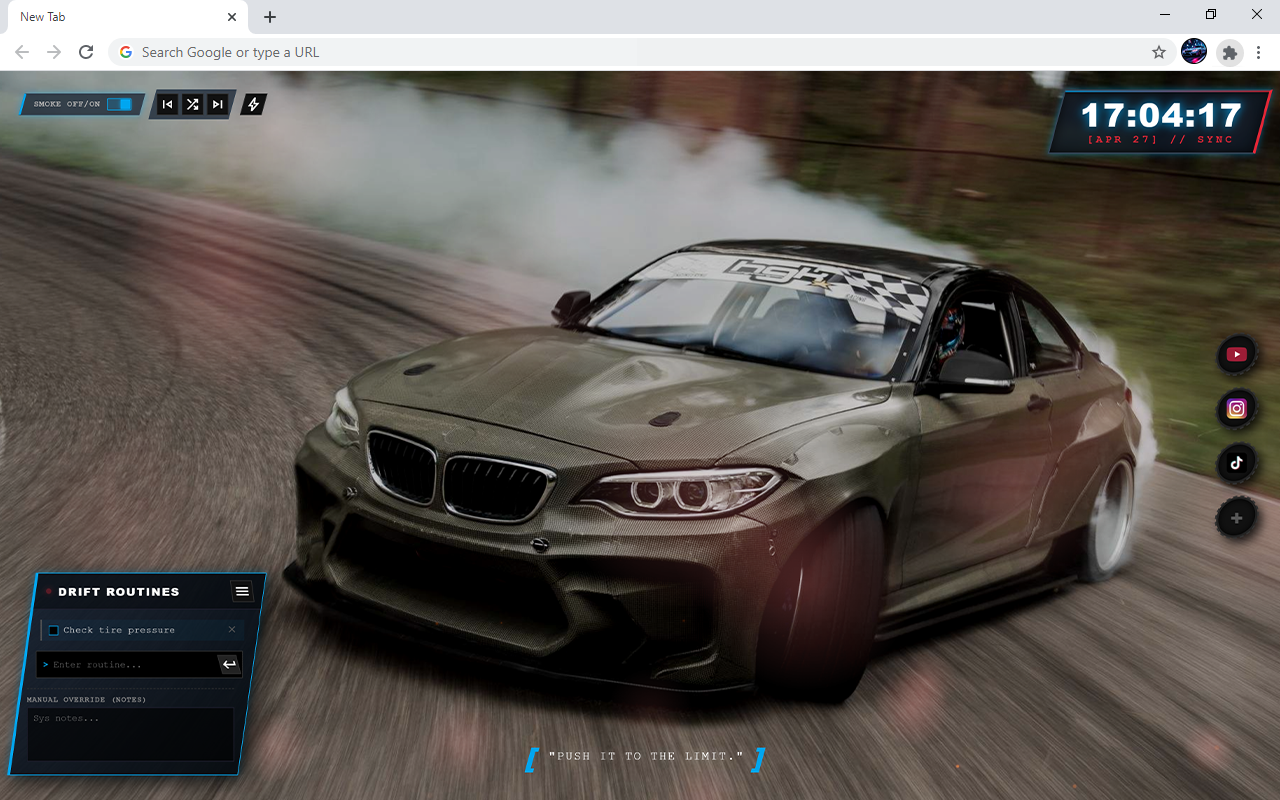Add a new shortcut with plus button
The image size is (1280, 800).
point(1237,518)
